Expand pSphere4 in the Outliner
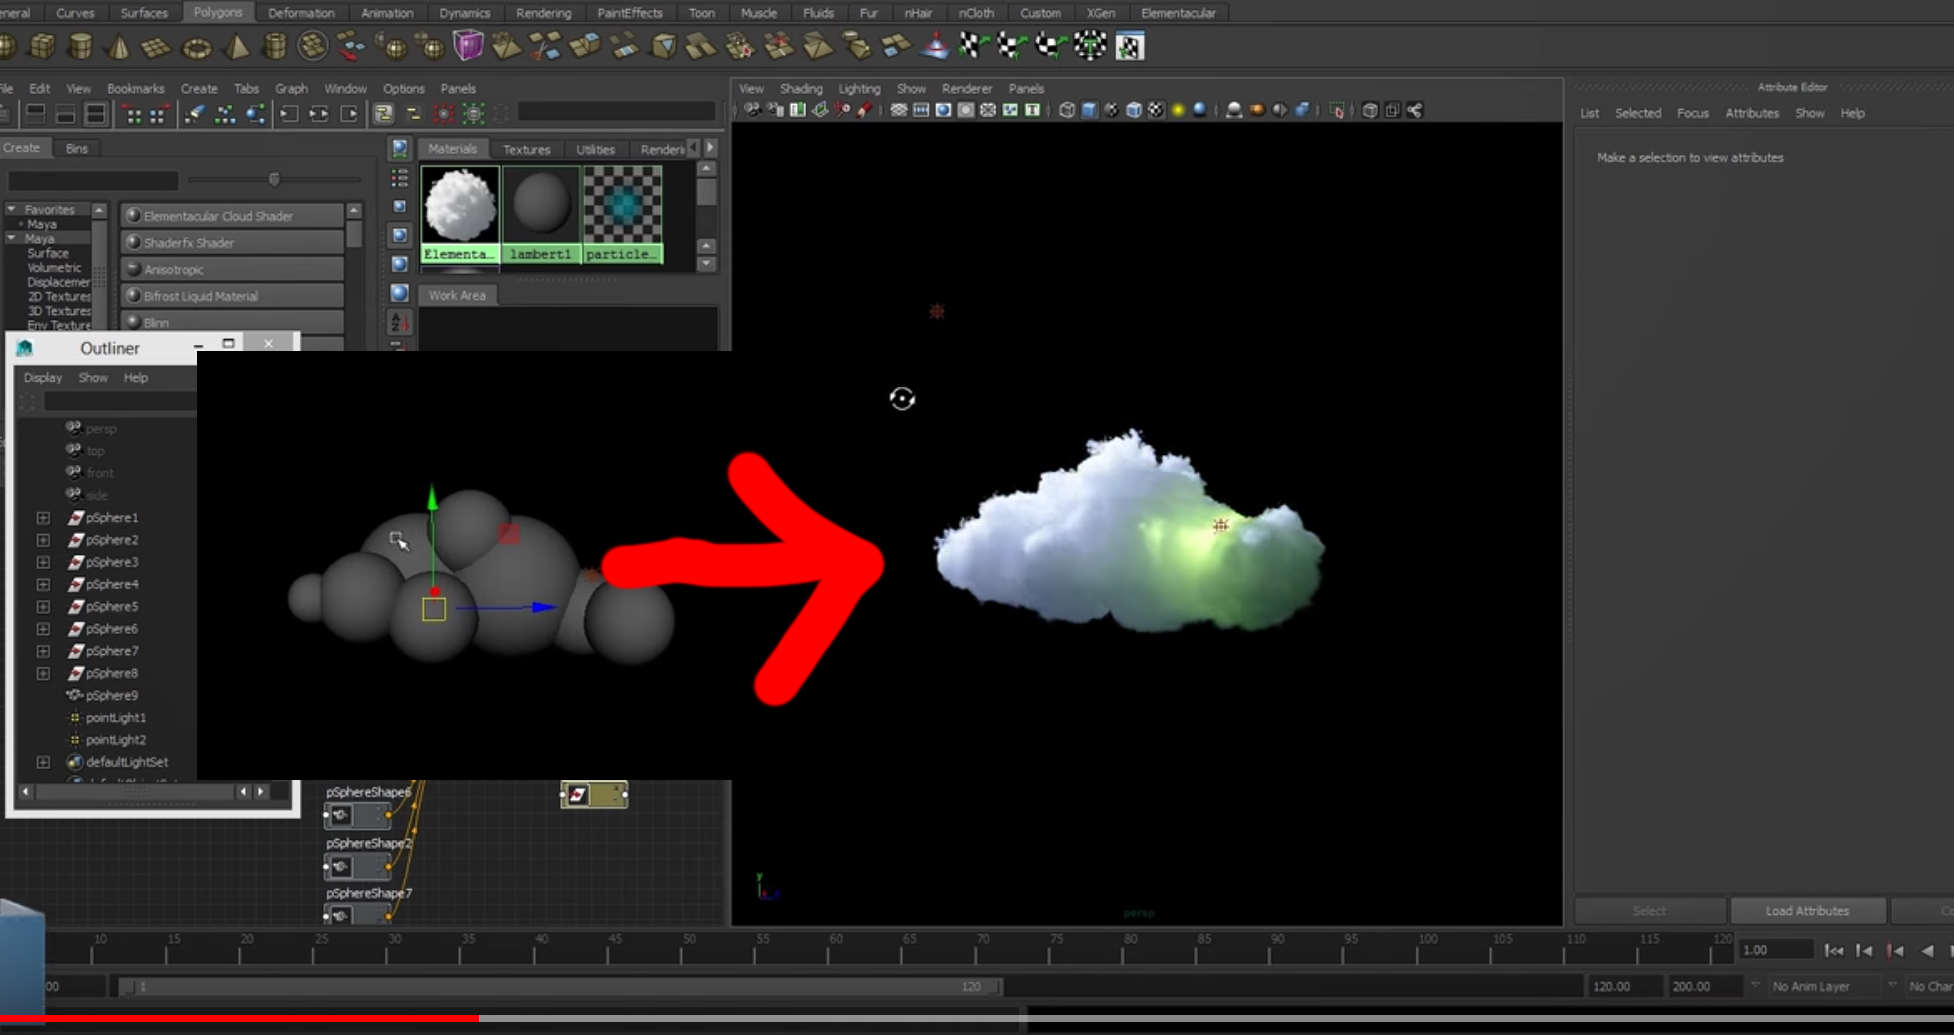The height and width of the screenshot is (1035, 1954). [43, 584]
